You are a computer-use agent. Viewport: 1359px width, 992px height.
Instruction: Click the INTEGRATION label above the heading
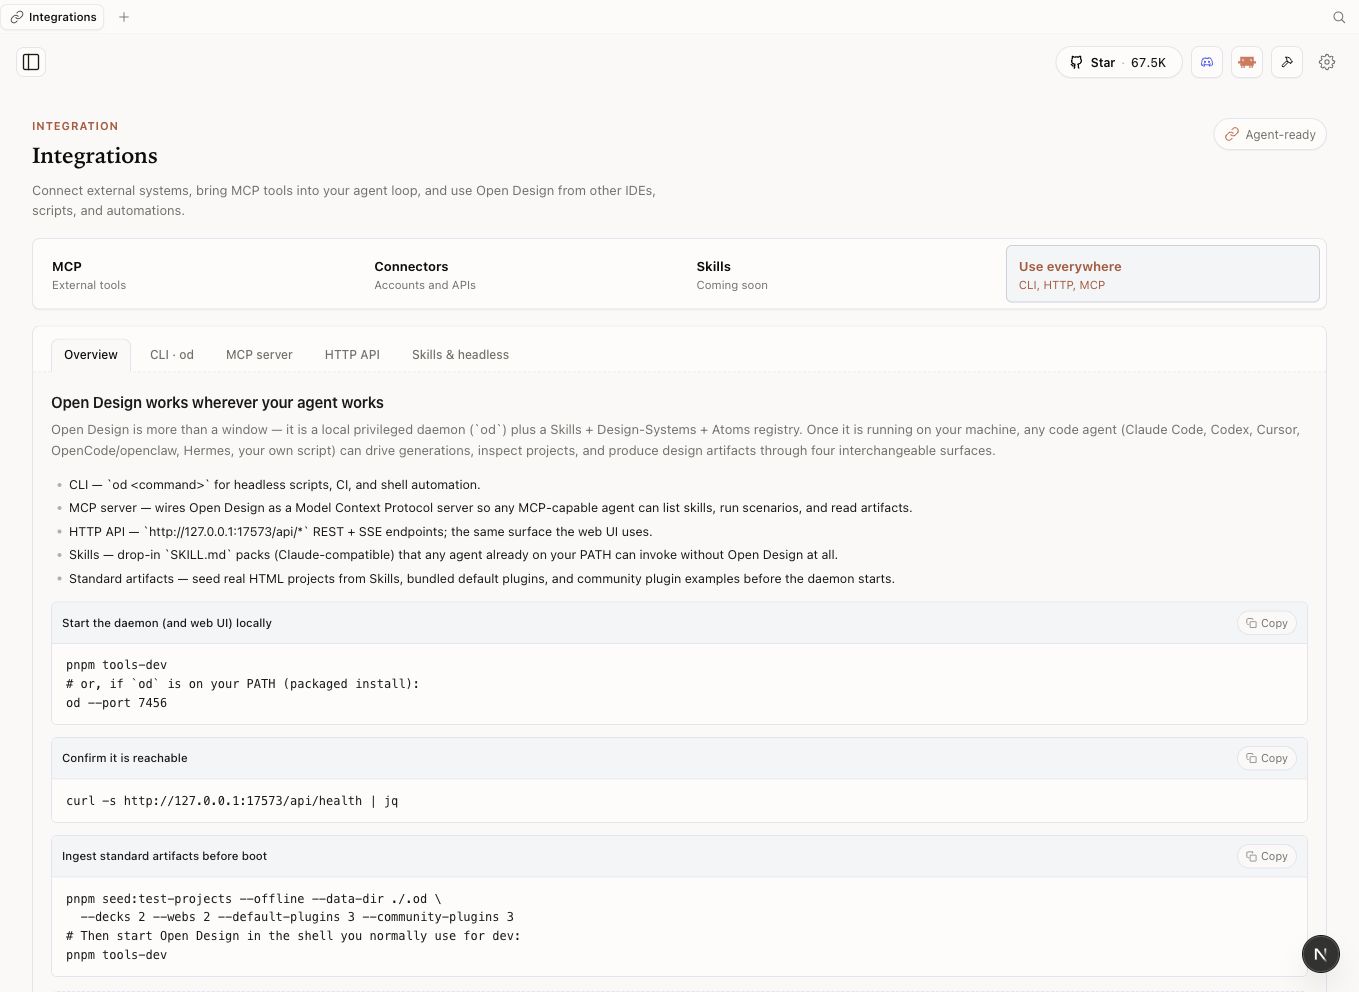[75, 126]
